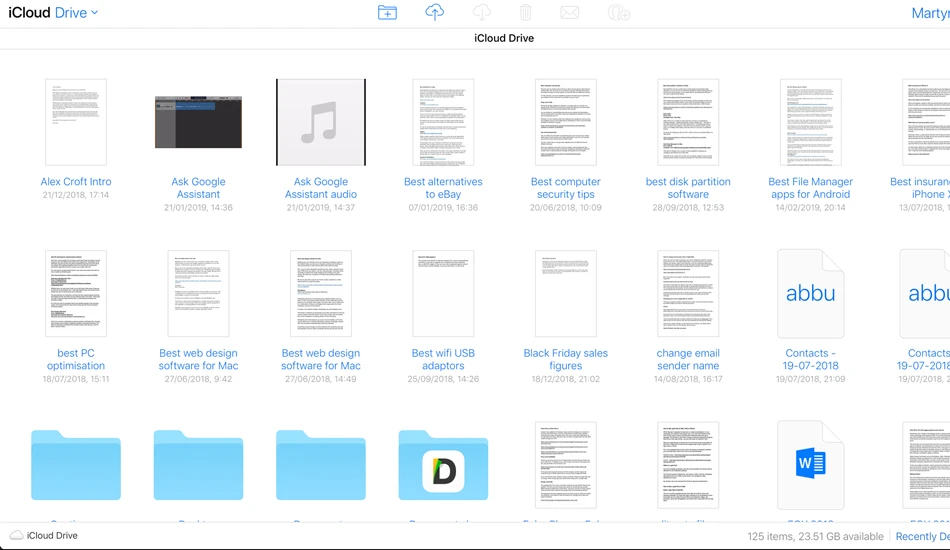Select Black Friday sales figures document
The height and width of the screenshot is (550, 950).
point(565,294)
